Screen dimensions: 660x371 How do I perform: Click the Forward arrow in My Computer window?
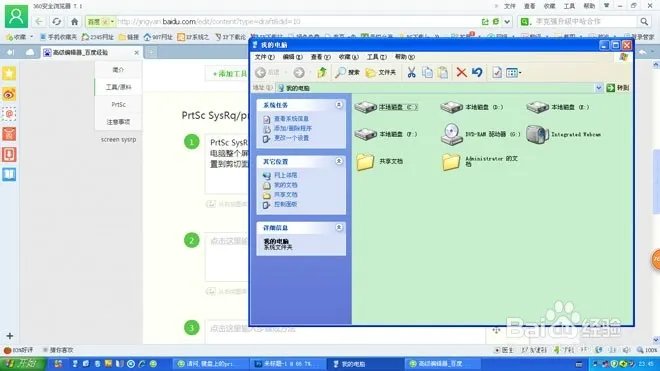pos(299,72)
